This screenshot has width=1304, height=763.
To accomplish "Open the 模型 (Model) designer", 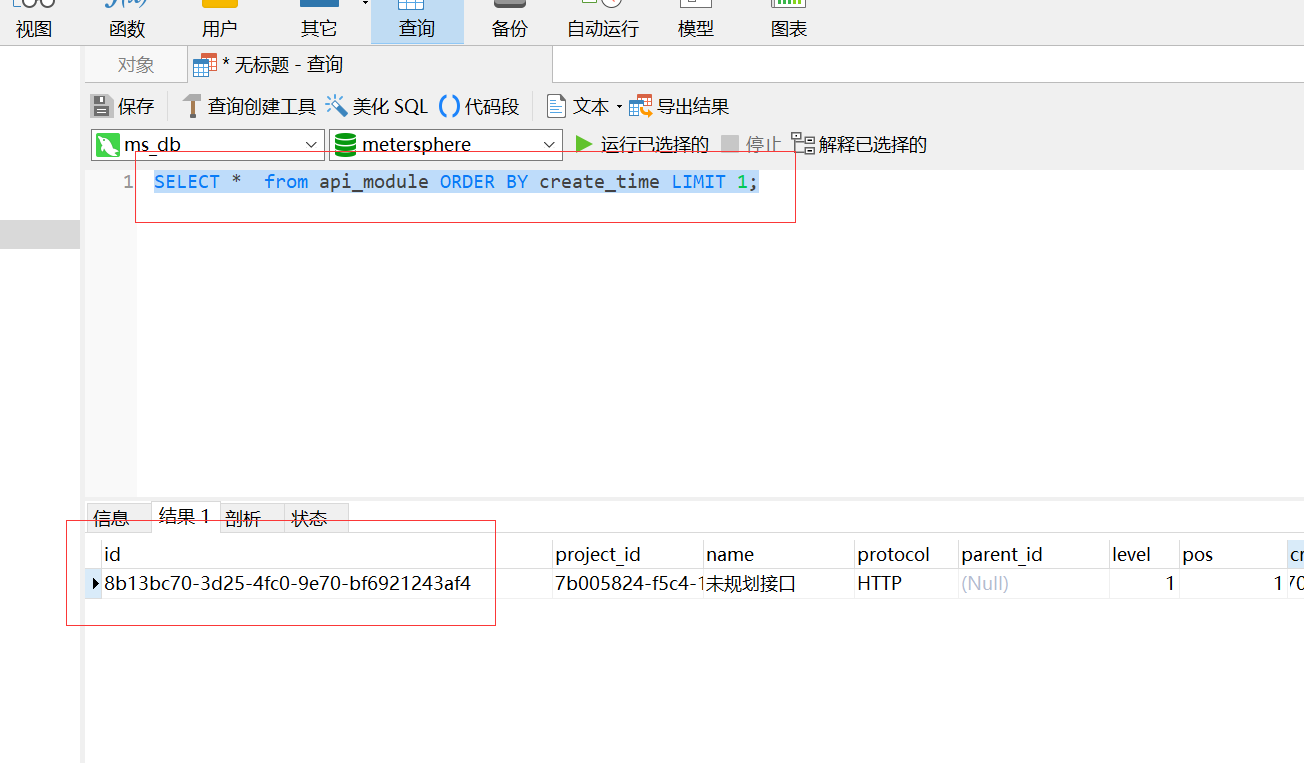I will (x=695, y=21).
